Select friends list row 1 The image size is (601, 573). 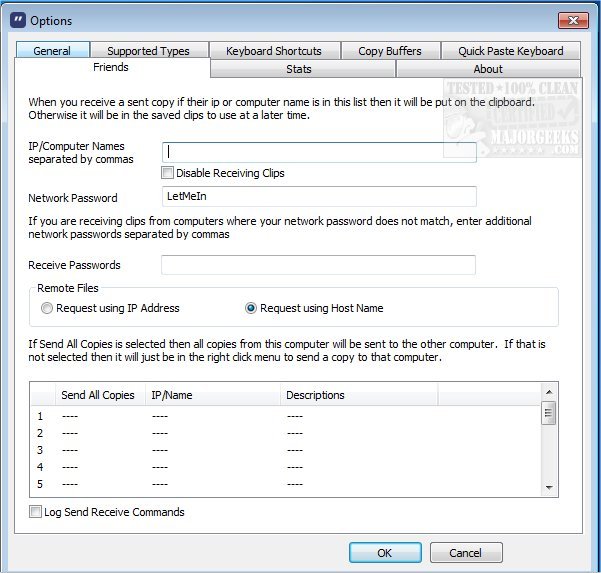click(286, 416)
